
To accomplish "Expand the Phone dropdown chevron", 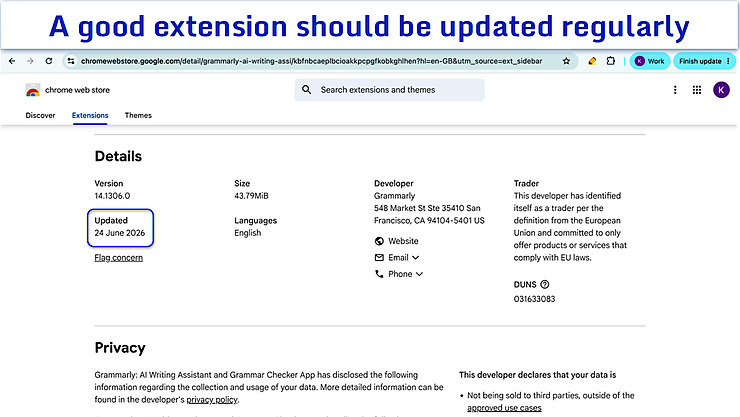I will (x=419, y=274).
